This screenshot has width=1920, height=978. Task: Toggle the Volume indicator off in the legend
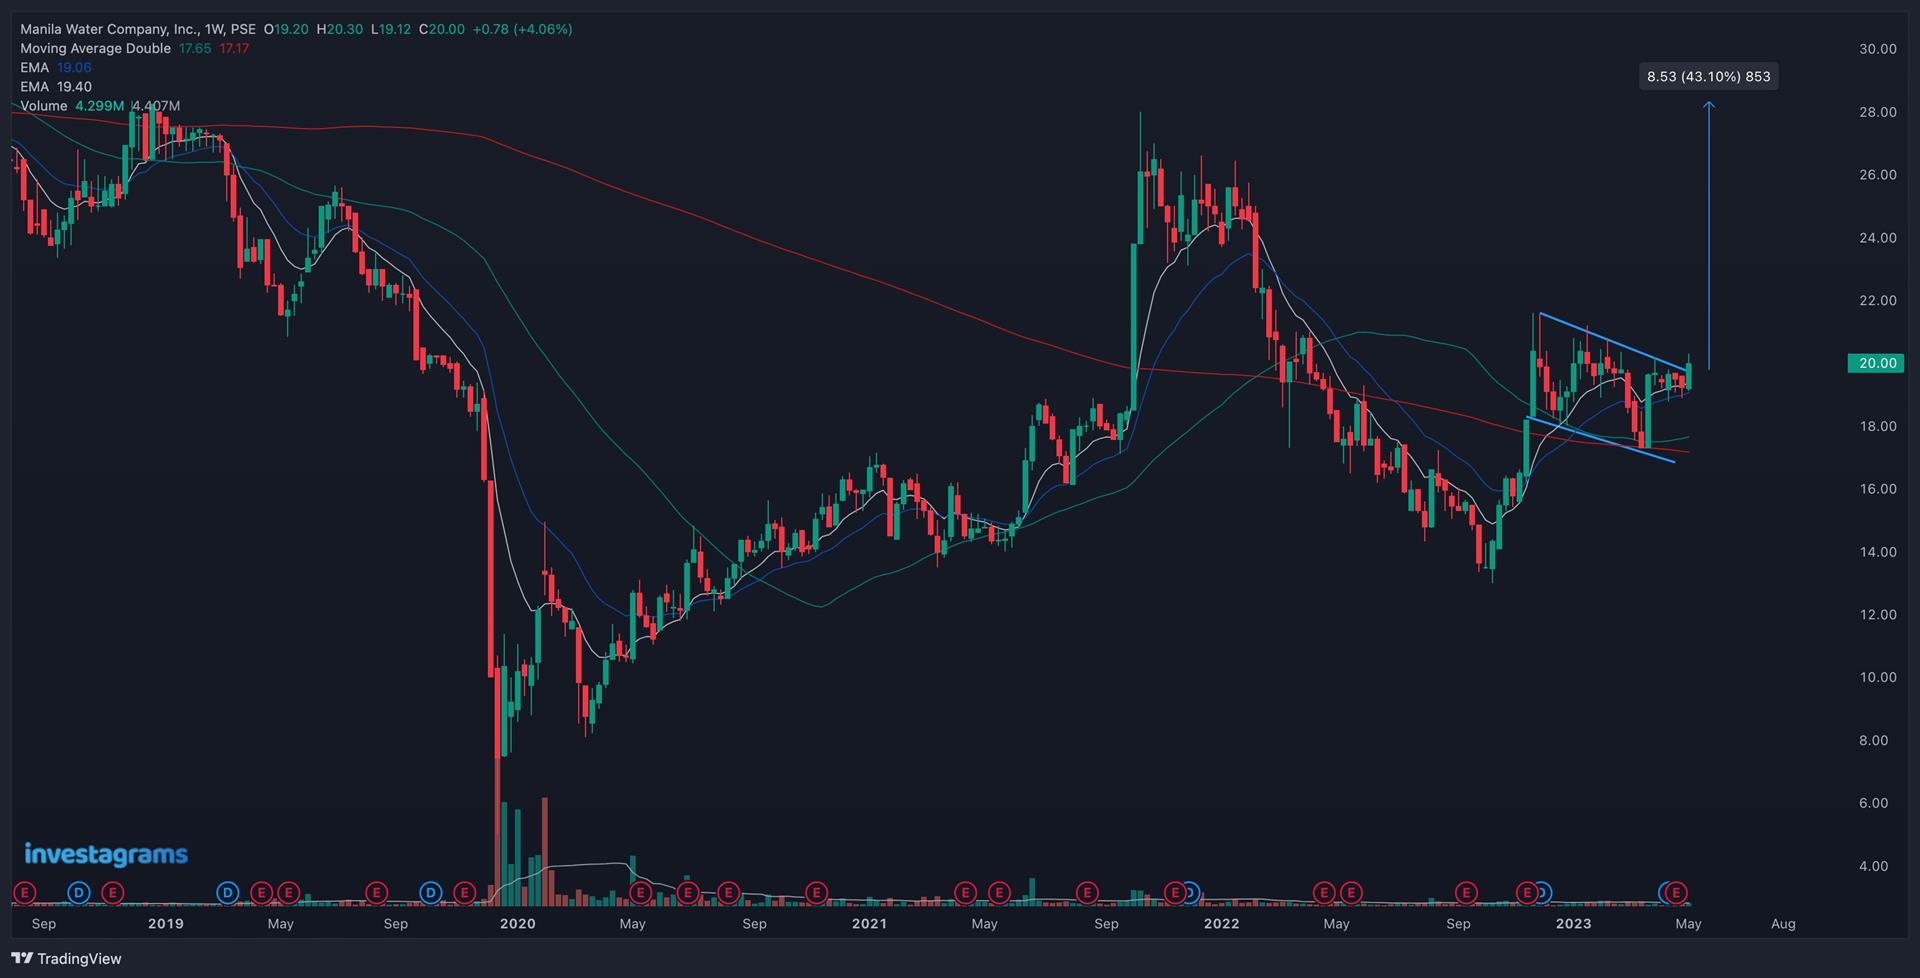pyautogui.click(x=43, y=105)
